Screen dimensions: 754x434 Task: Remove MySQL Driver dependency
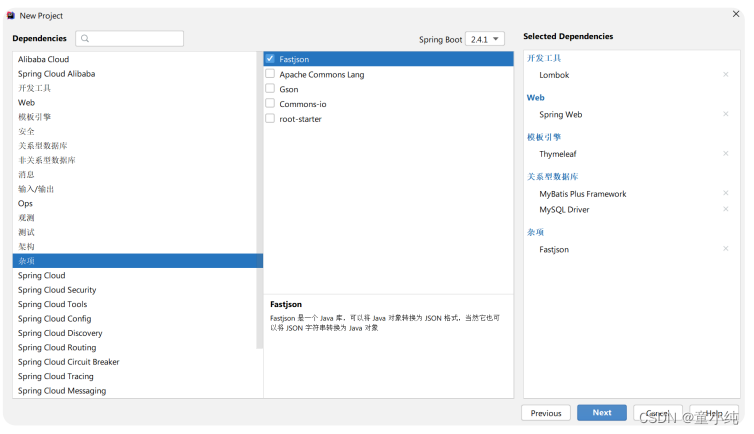click(726, 210)
